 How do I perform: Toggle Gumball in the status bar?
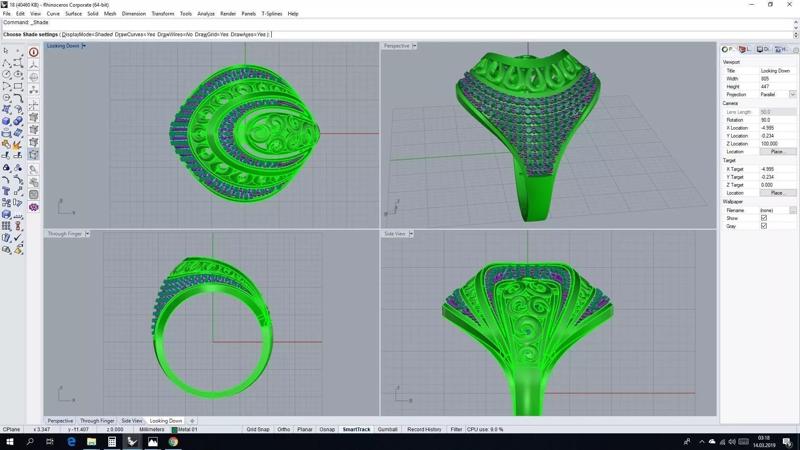387,430
